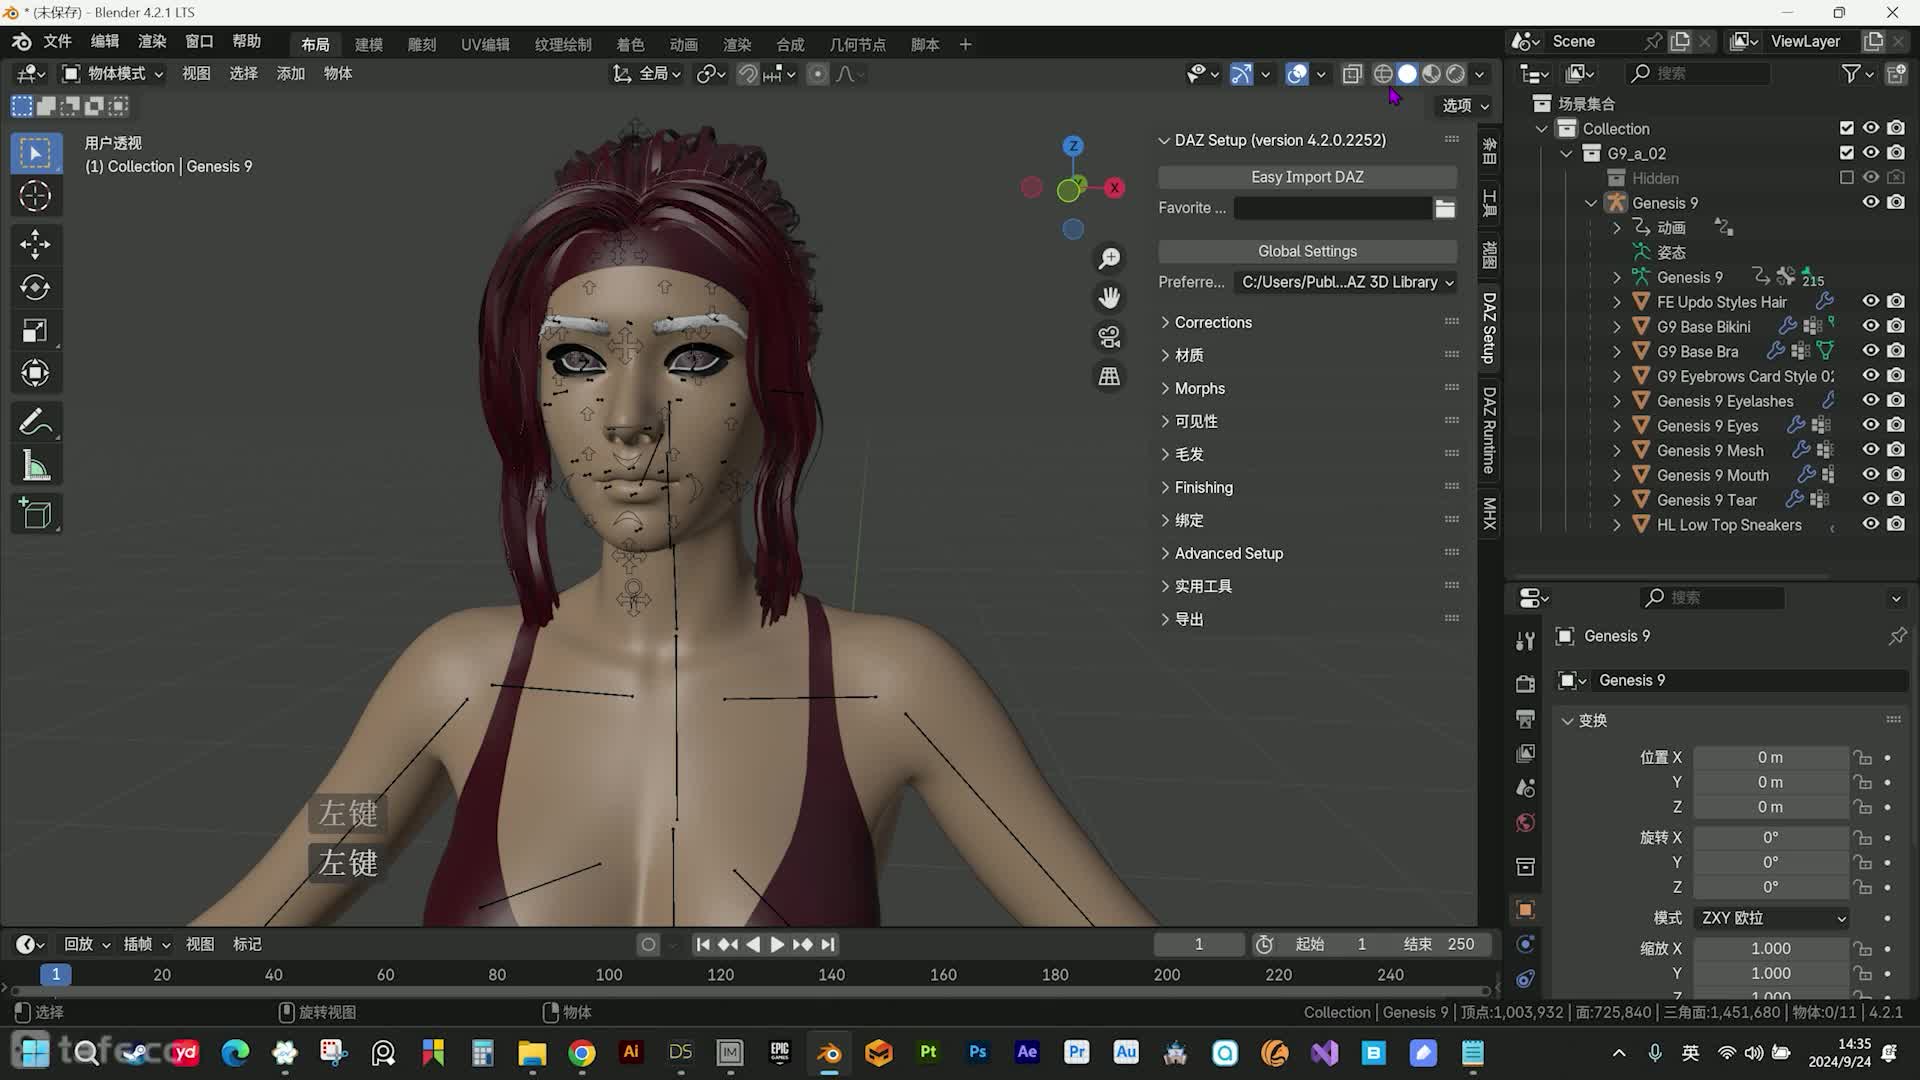Select the Select Box tool in the toolbar

tap(36, 153)
